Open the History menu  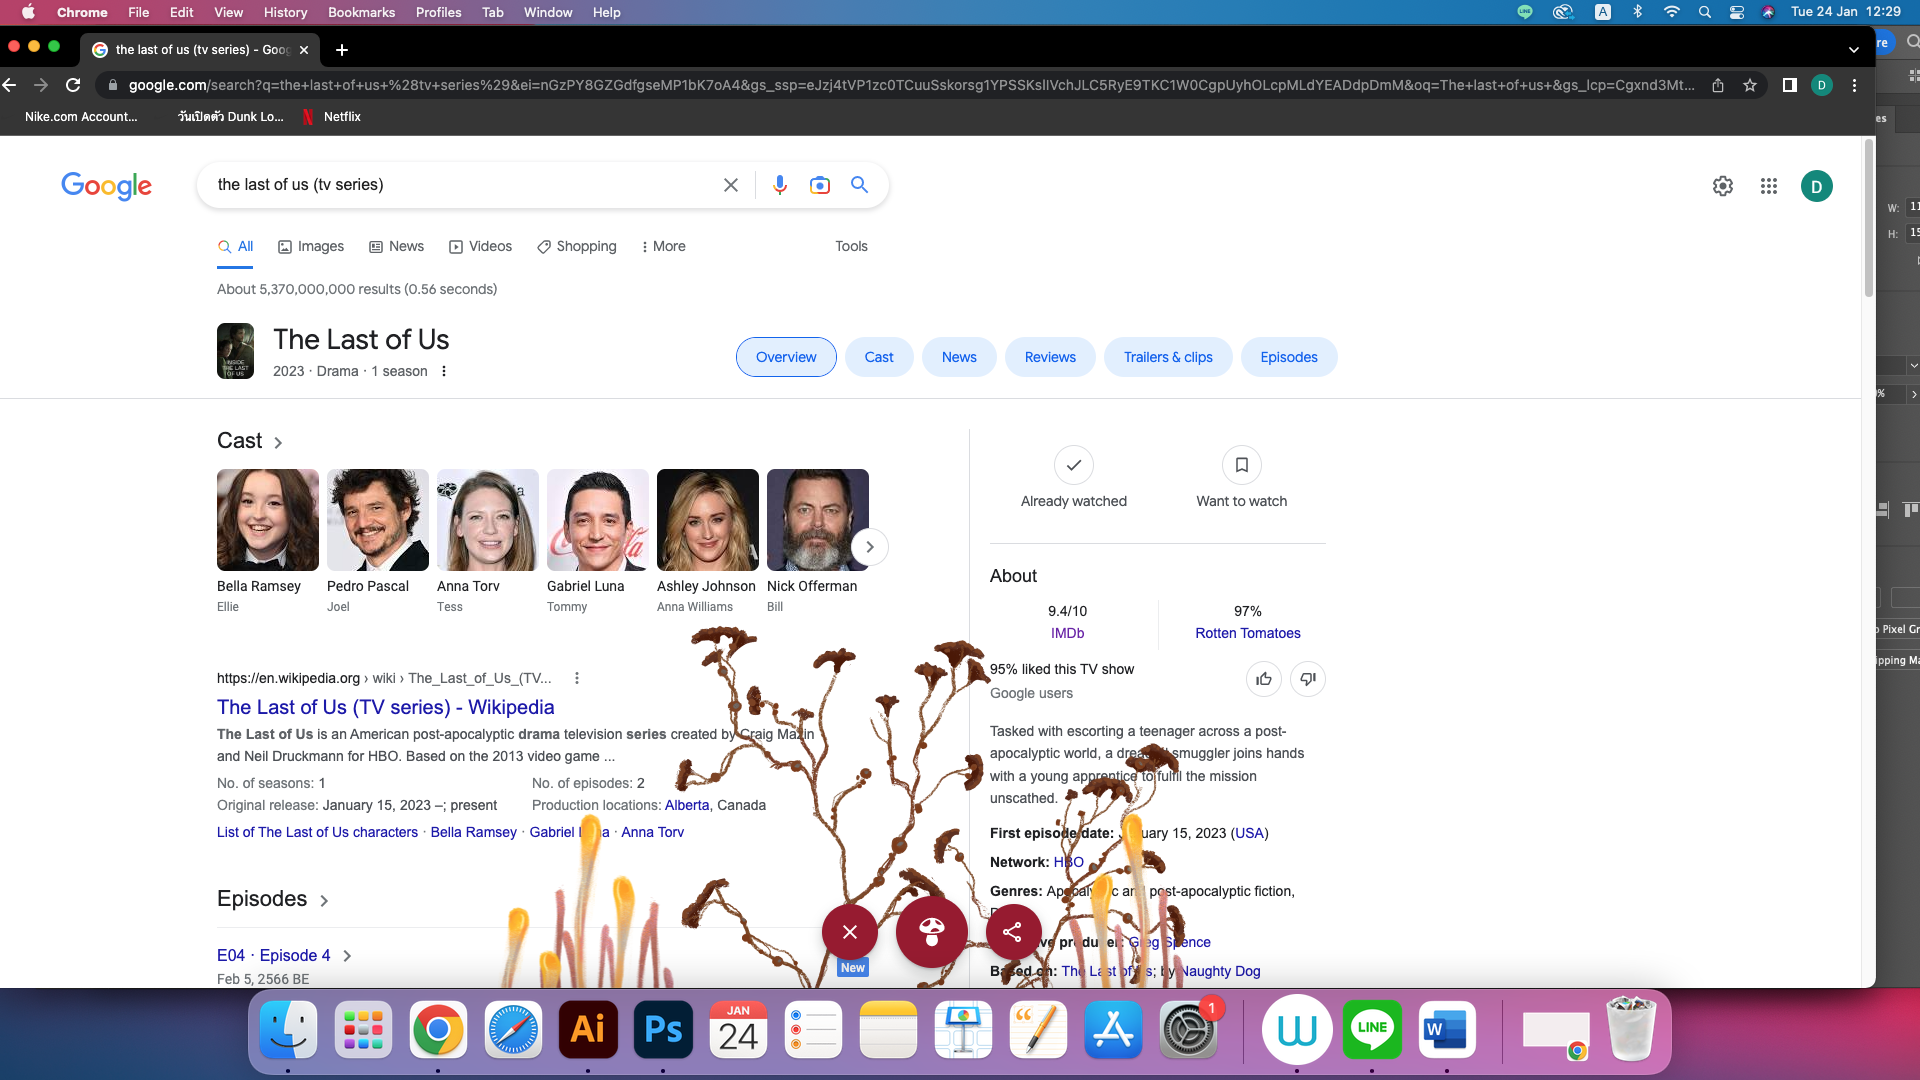(285, 12)
